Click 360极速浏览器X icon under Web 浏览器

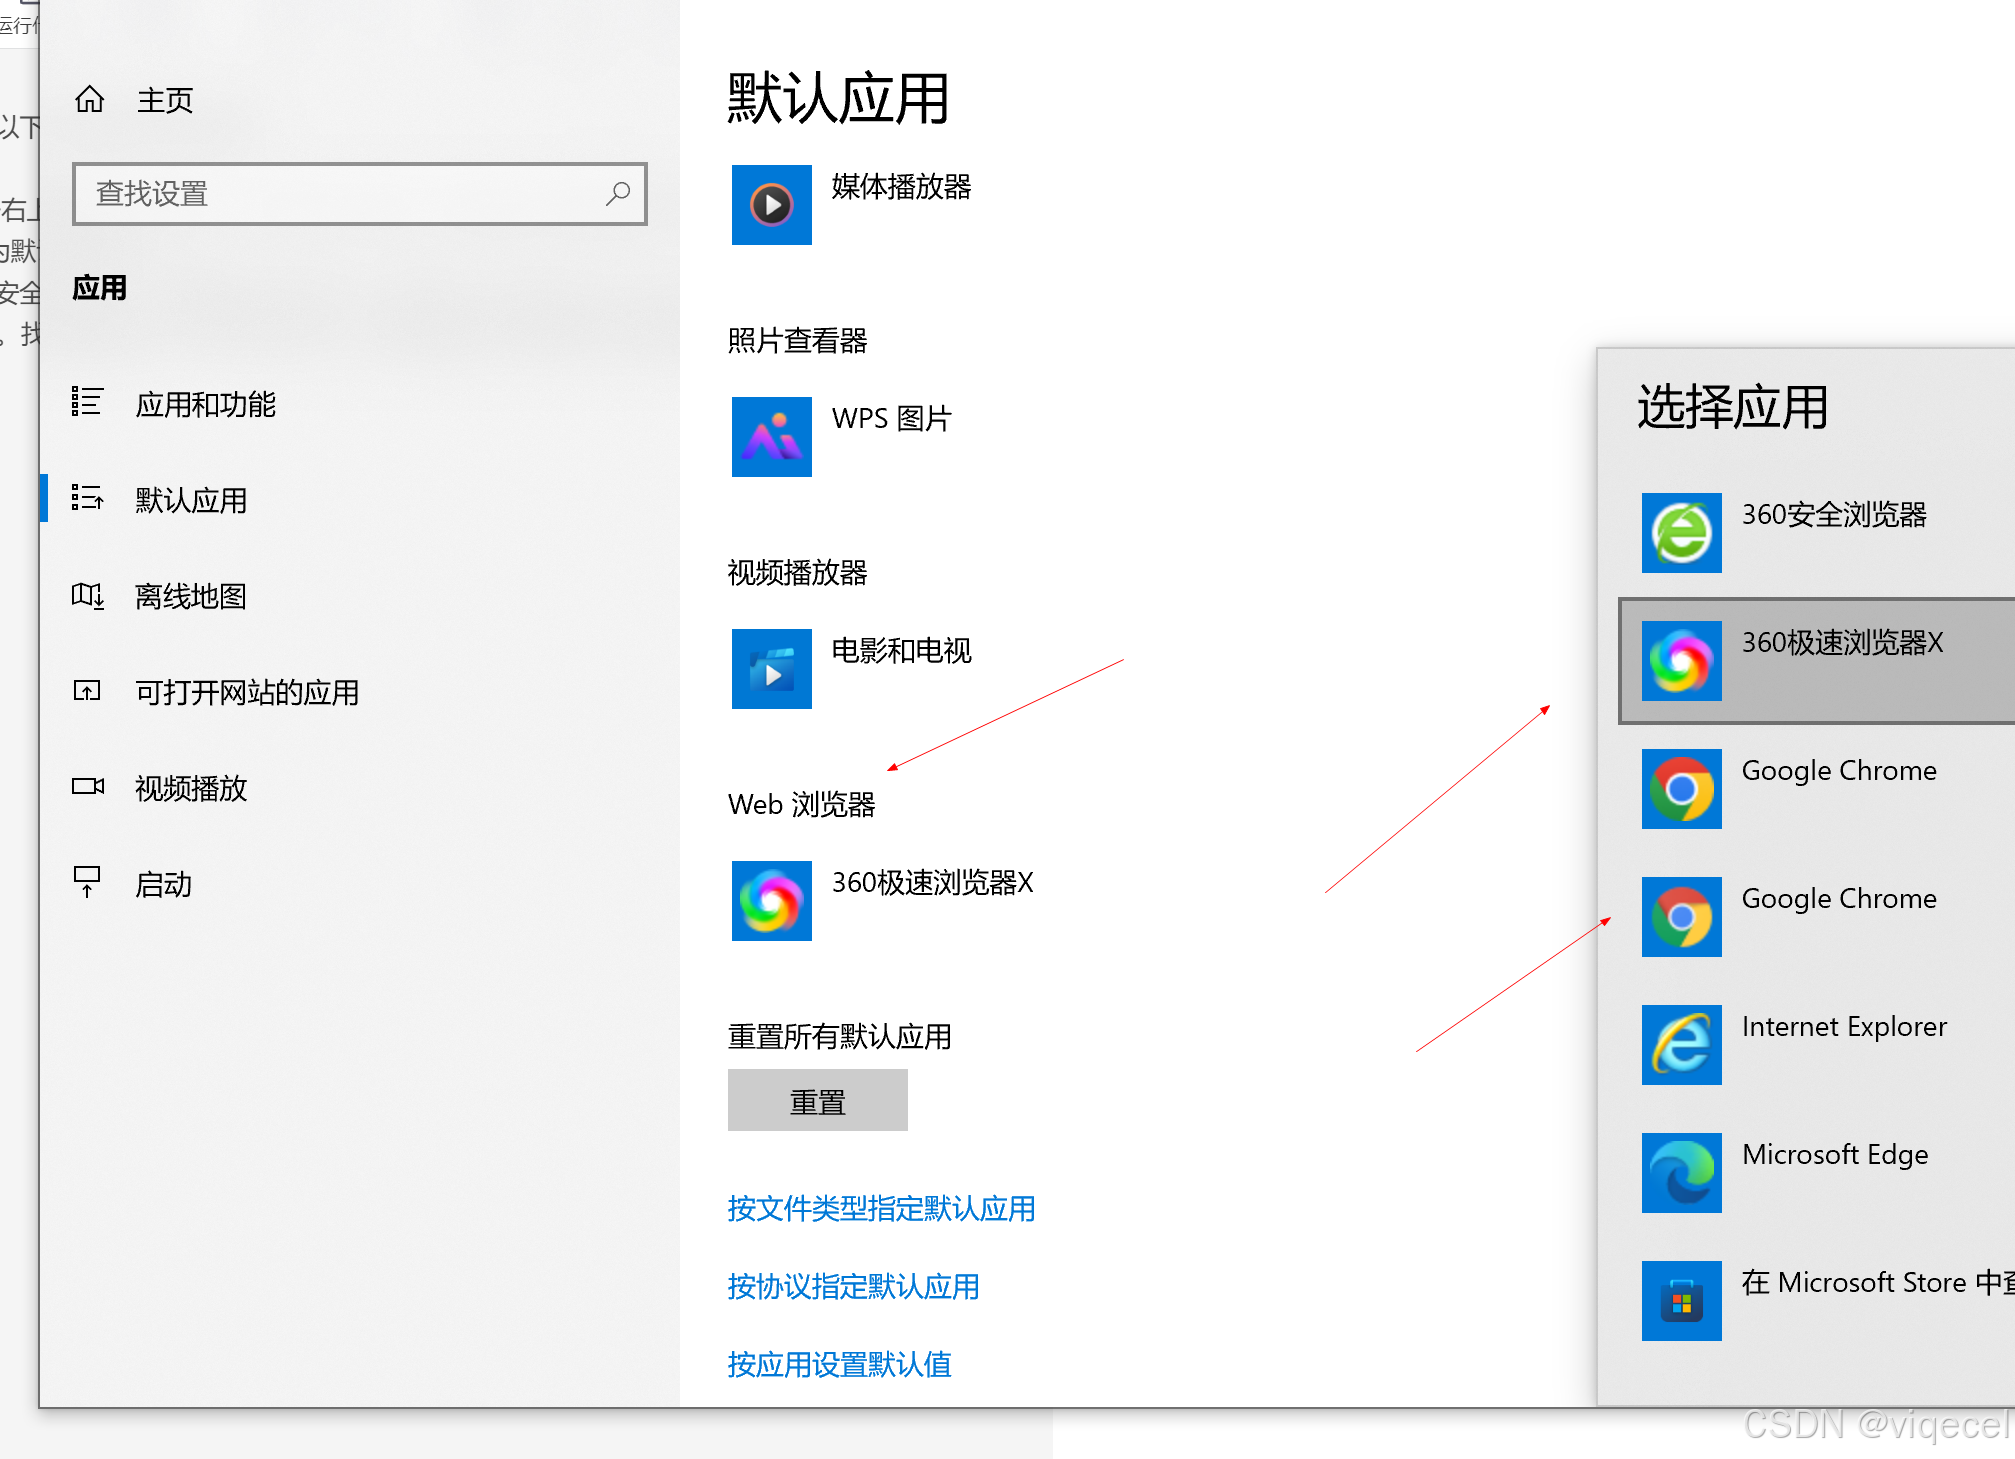pos(771,901)
